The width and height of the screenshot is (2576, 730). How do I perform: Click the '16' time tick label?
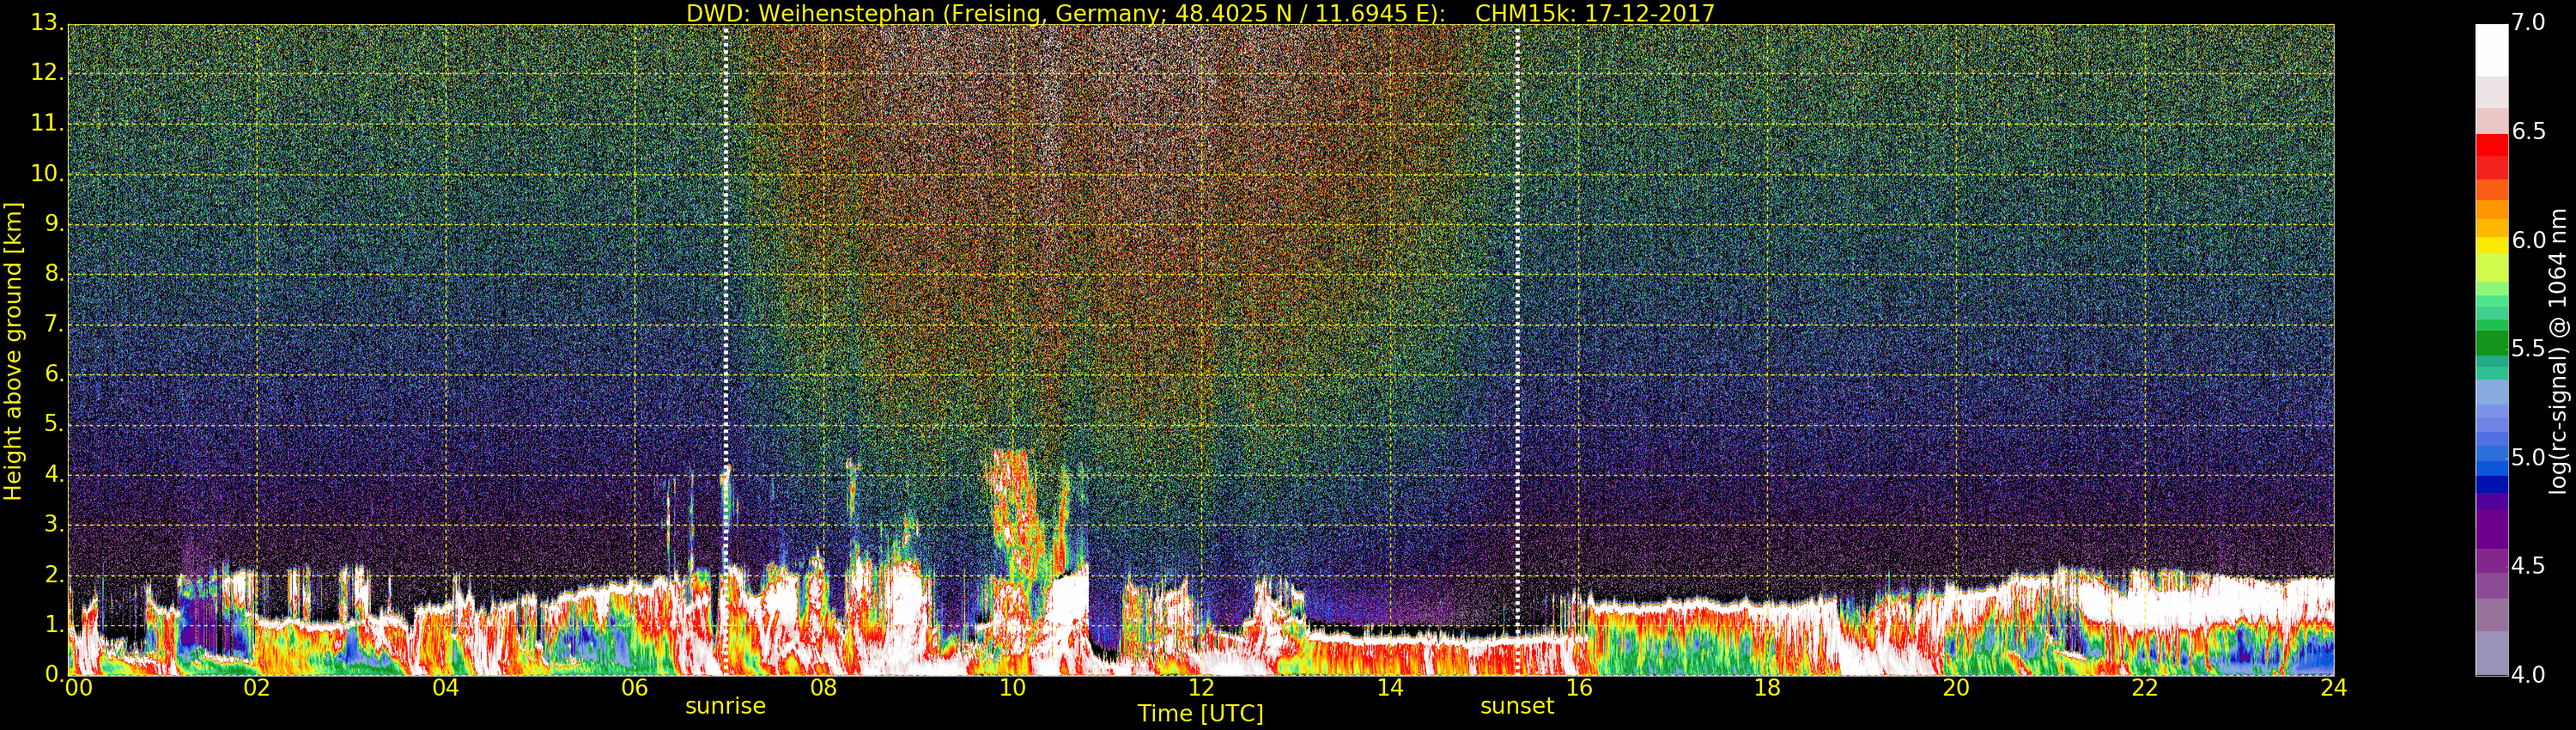click(x=1579, y=688)
